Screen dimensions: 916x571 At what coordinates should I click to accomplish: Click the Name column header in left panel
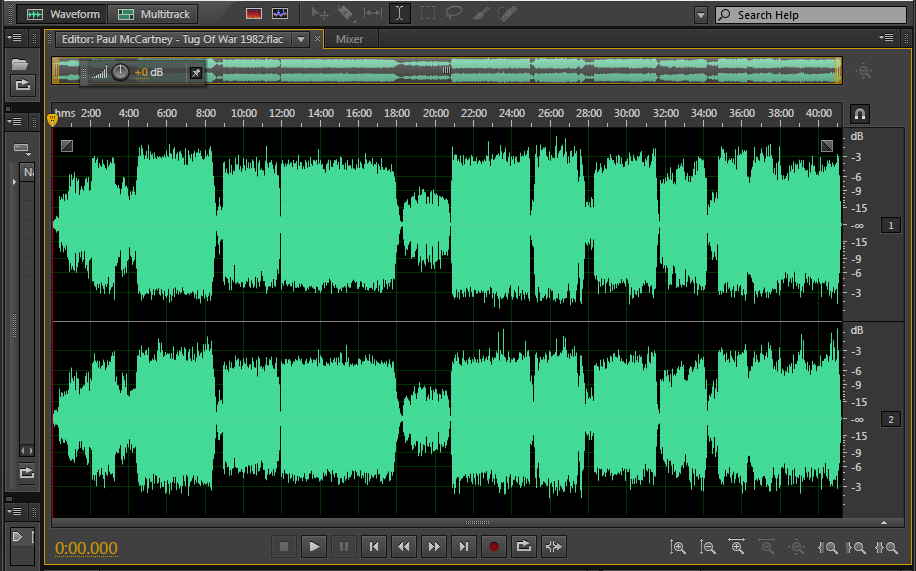point(27,172)
